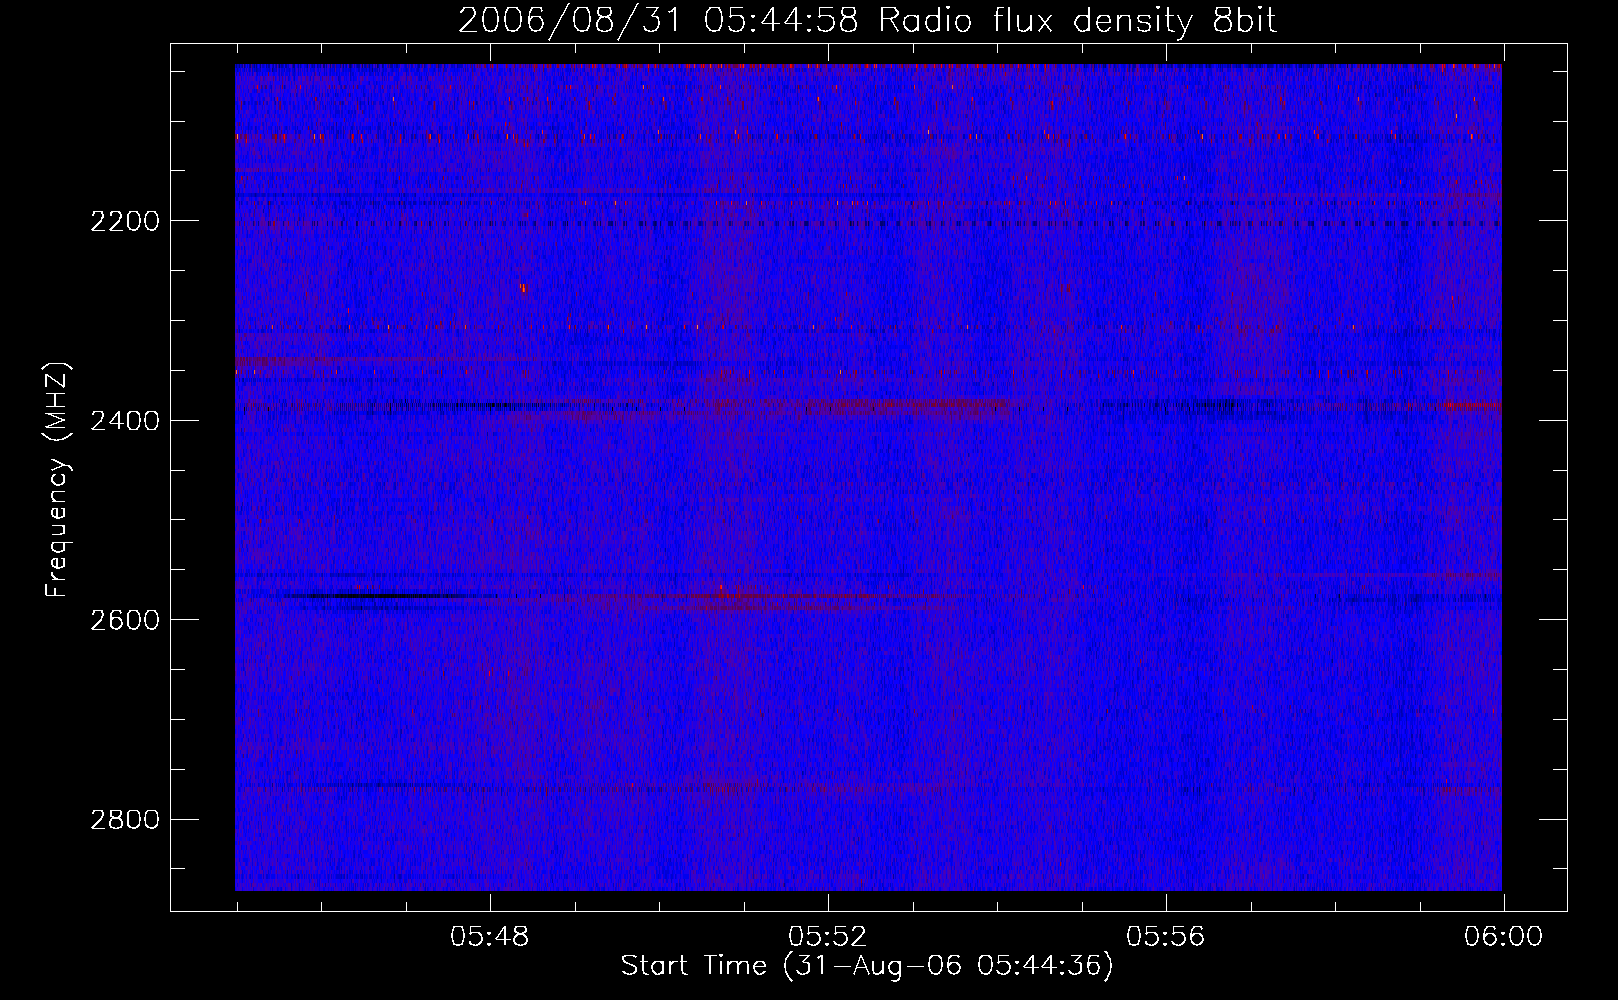Click the 06:00 time tick label
Screen dimensions: 1618x1000
[1503, 937]
